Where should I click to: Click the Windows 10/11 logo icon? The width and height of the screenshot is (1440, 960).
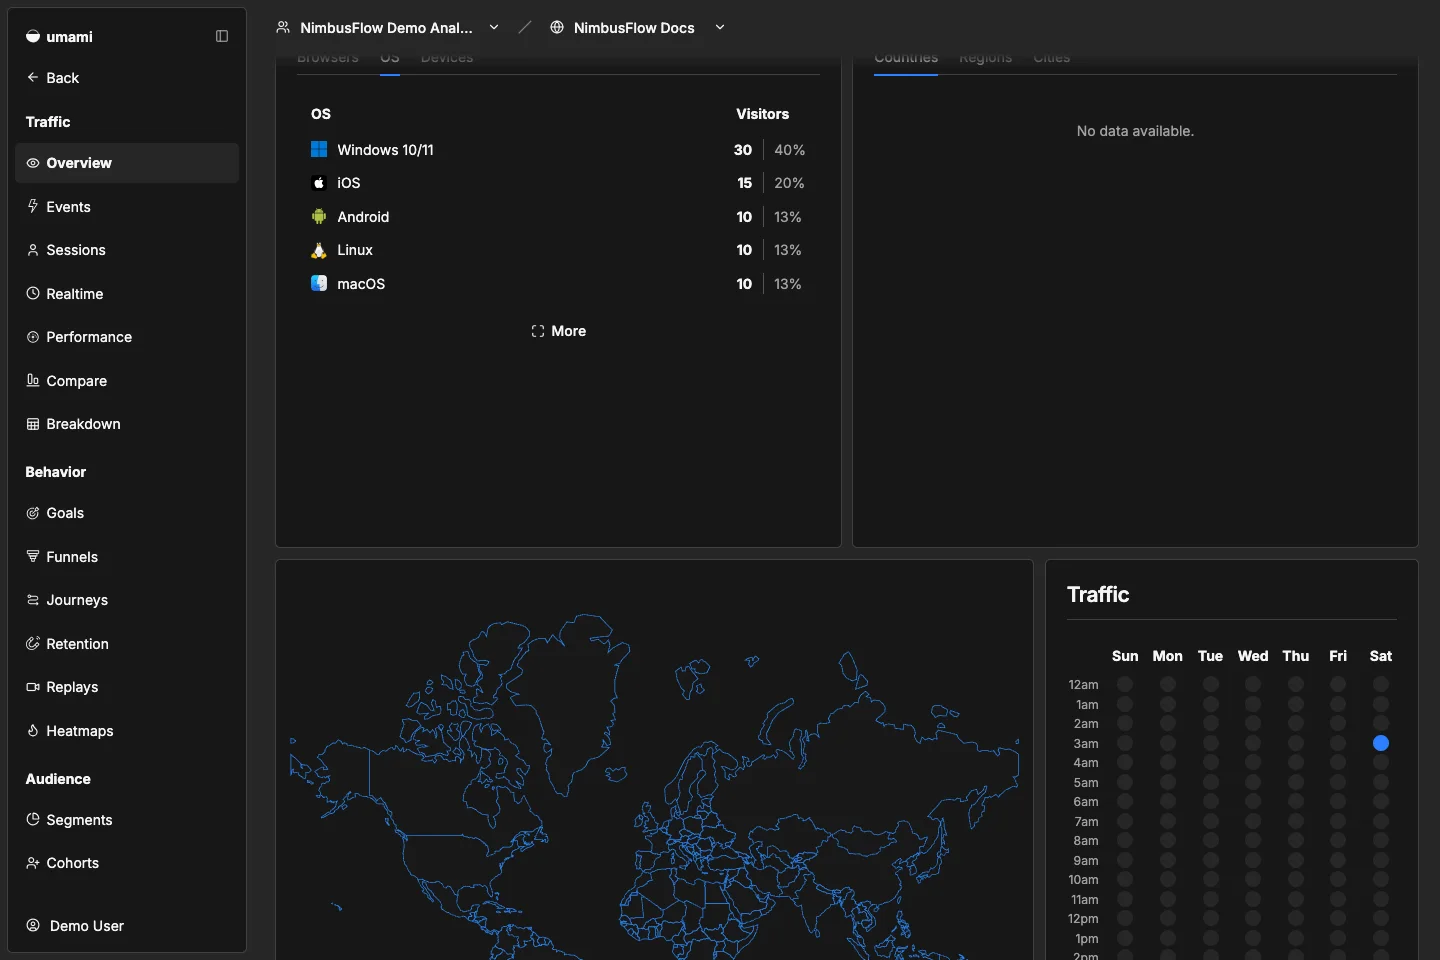(x=319, y=149)
